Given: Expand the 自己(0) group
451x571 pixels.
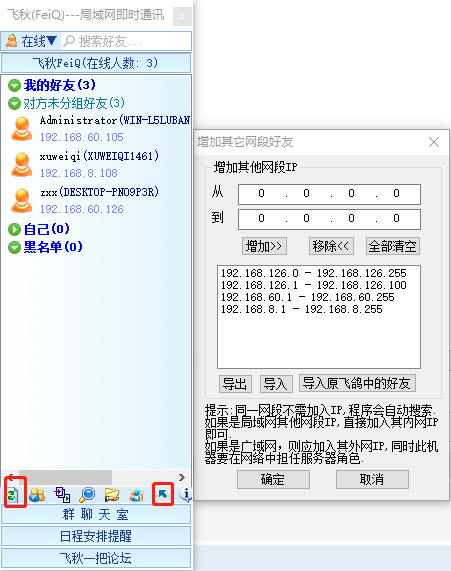Looking at the screenshot, I should click(14, 229).
